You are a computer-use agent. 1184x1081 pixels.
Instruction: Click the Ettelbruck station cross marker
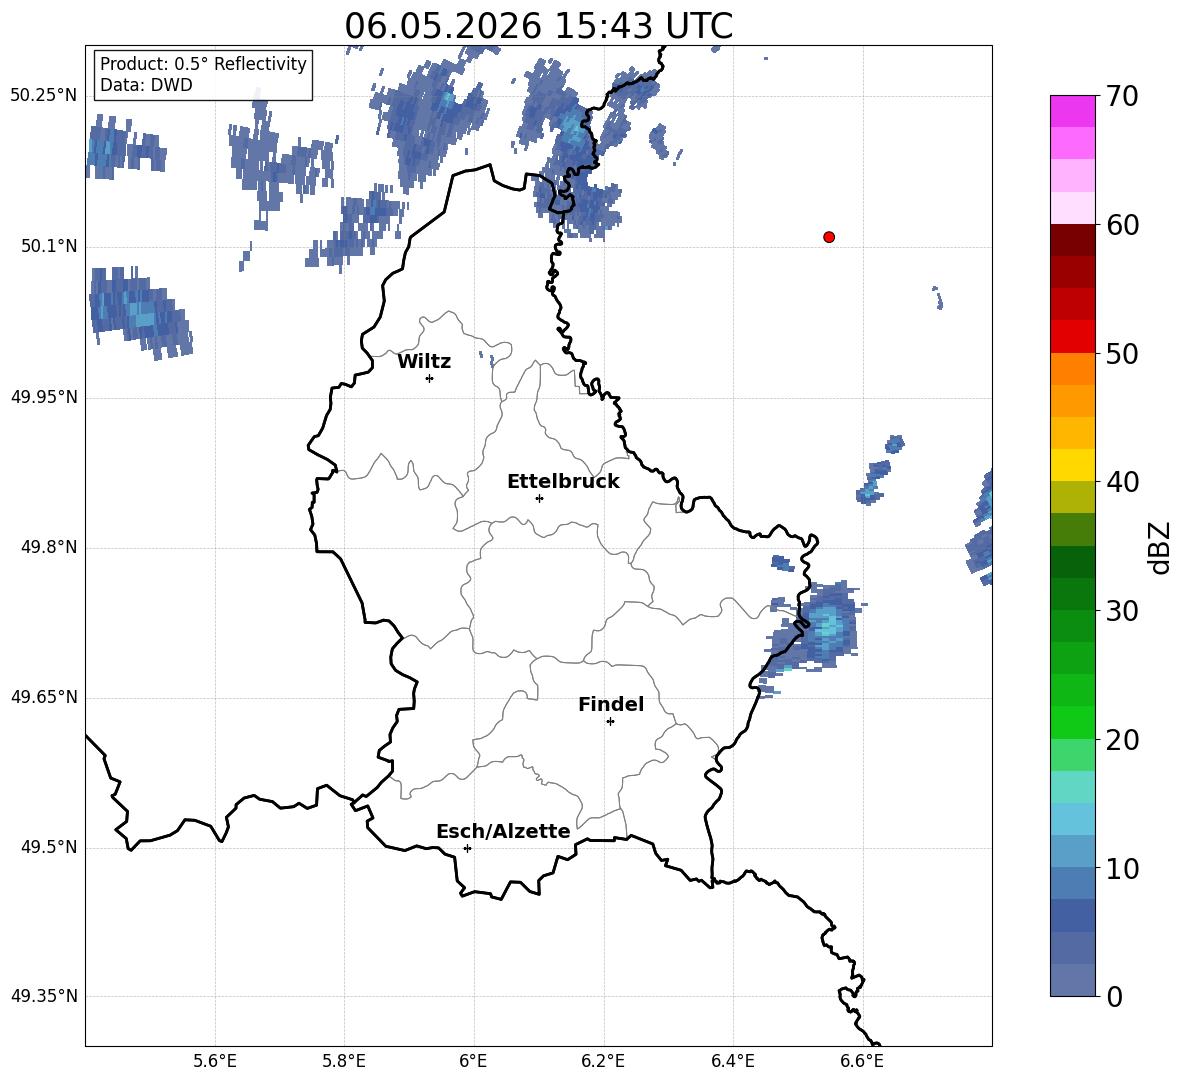tap(539, 498)
